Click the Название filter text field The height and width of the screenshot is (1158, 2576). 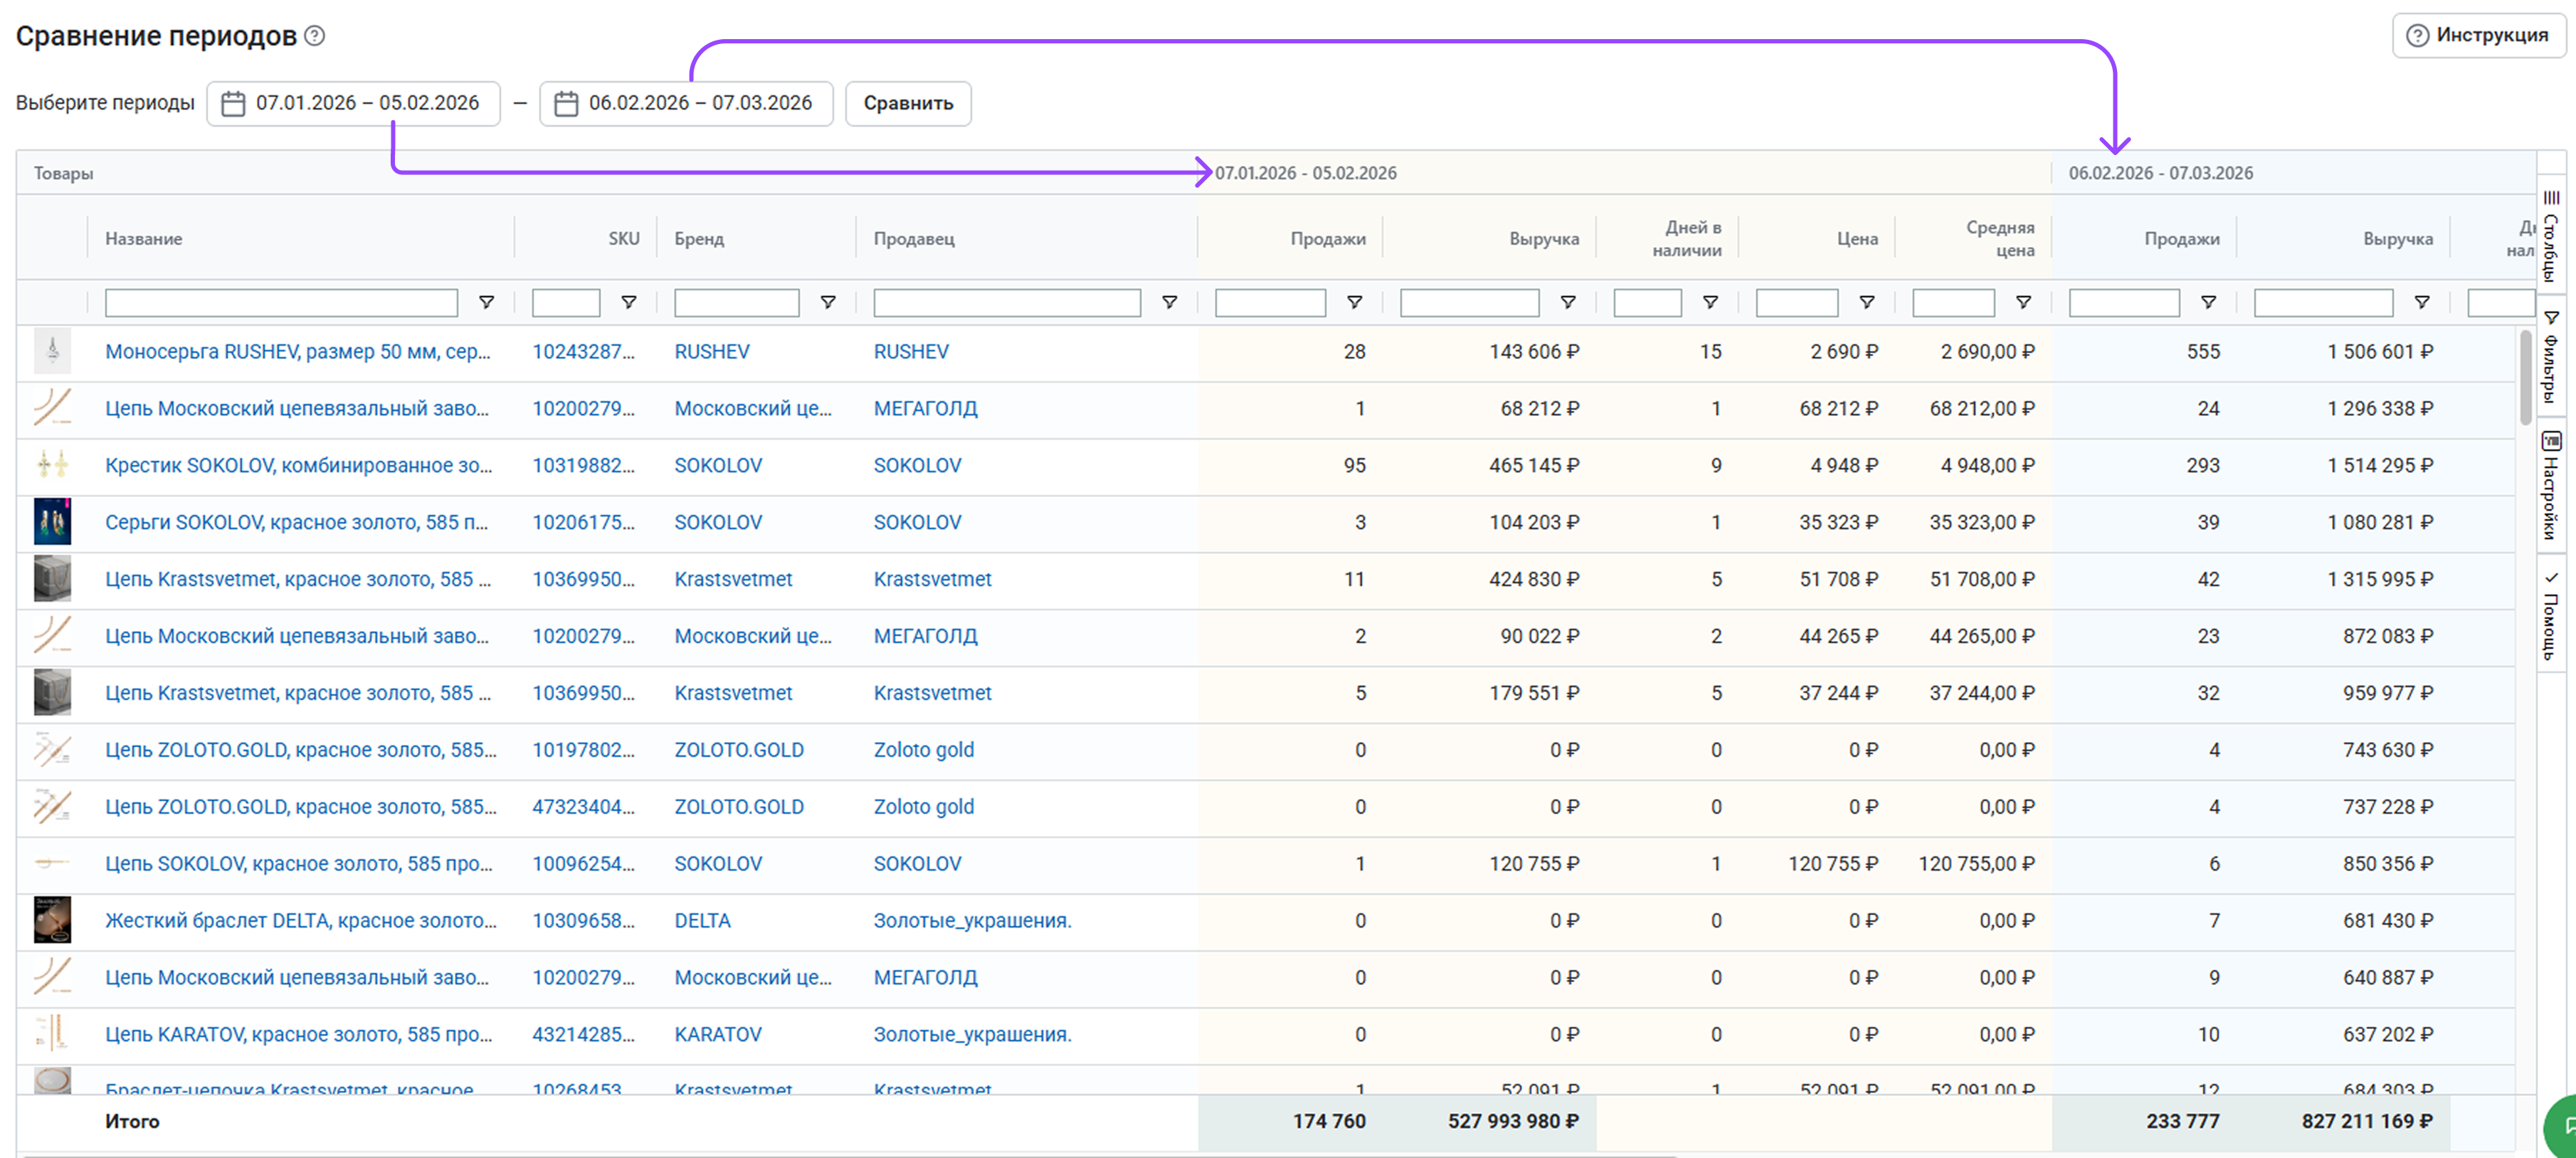[x=281, y=302]
